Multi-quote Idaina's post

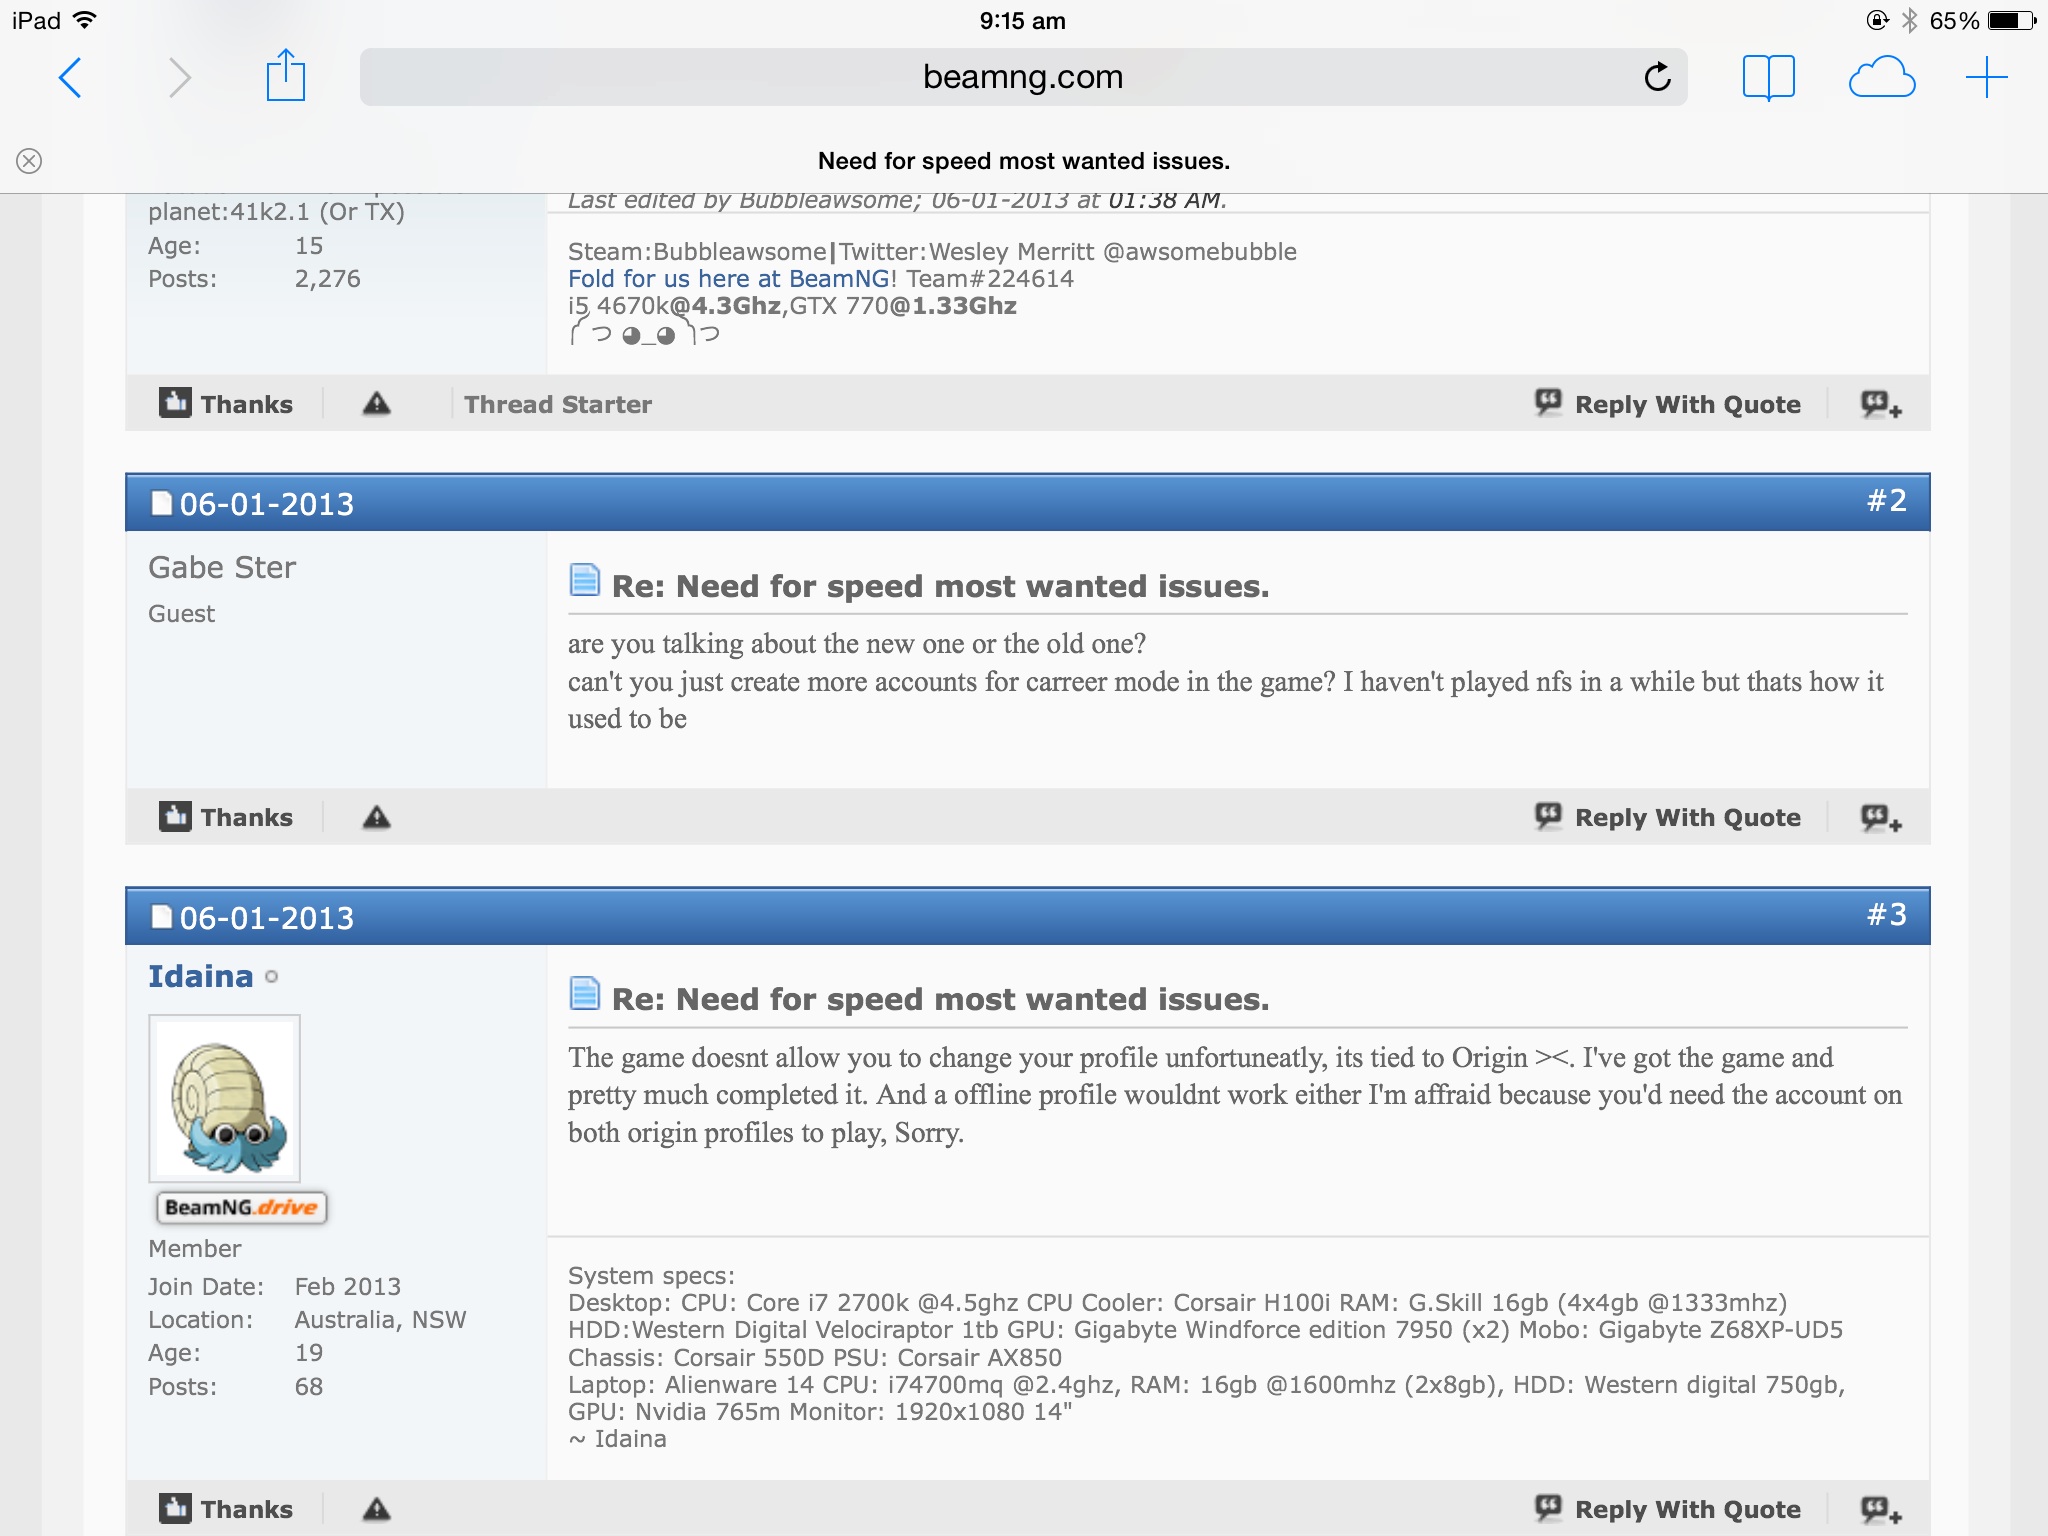[x=1881, y=1510]
